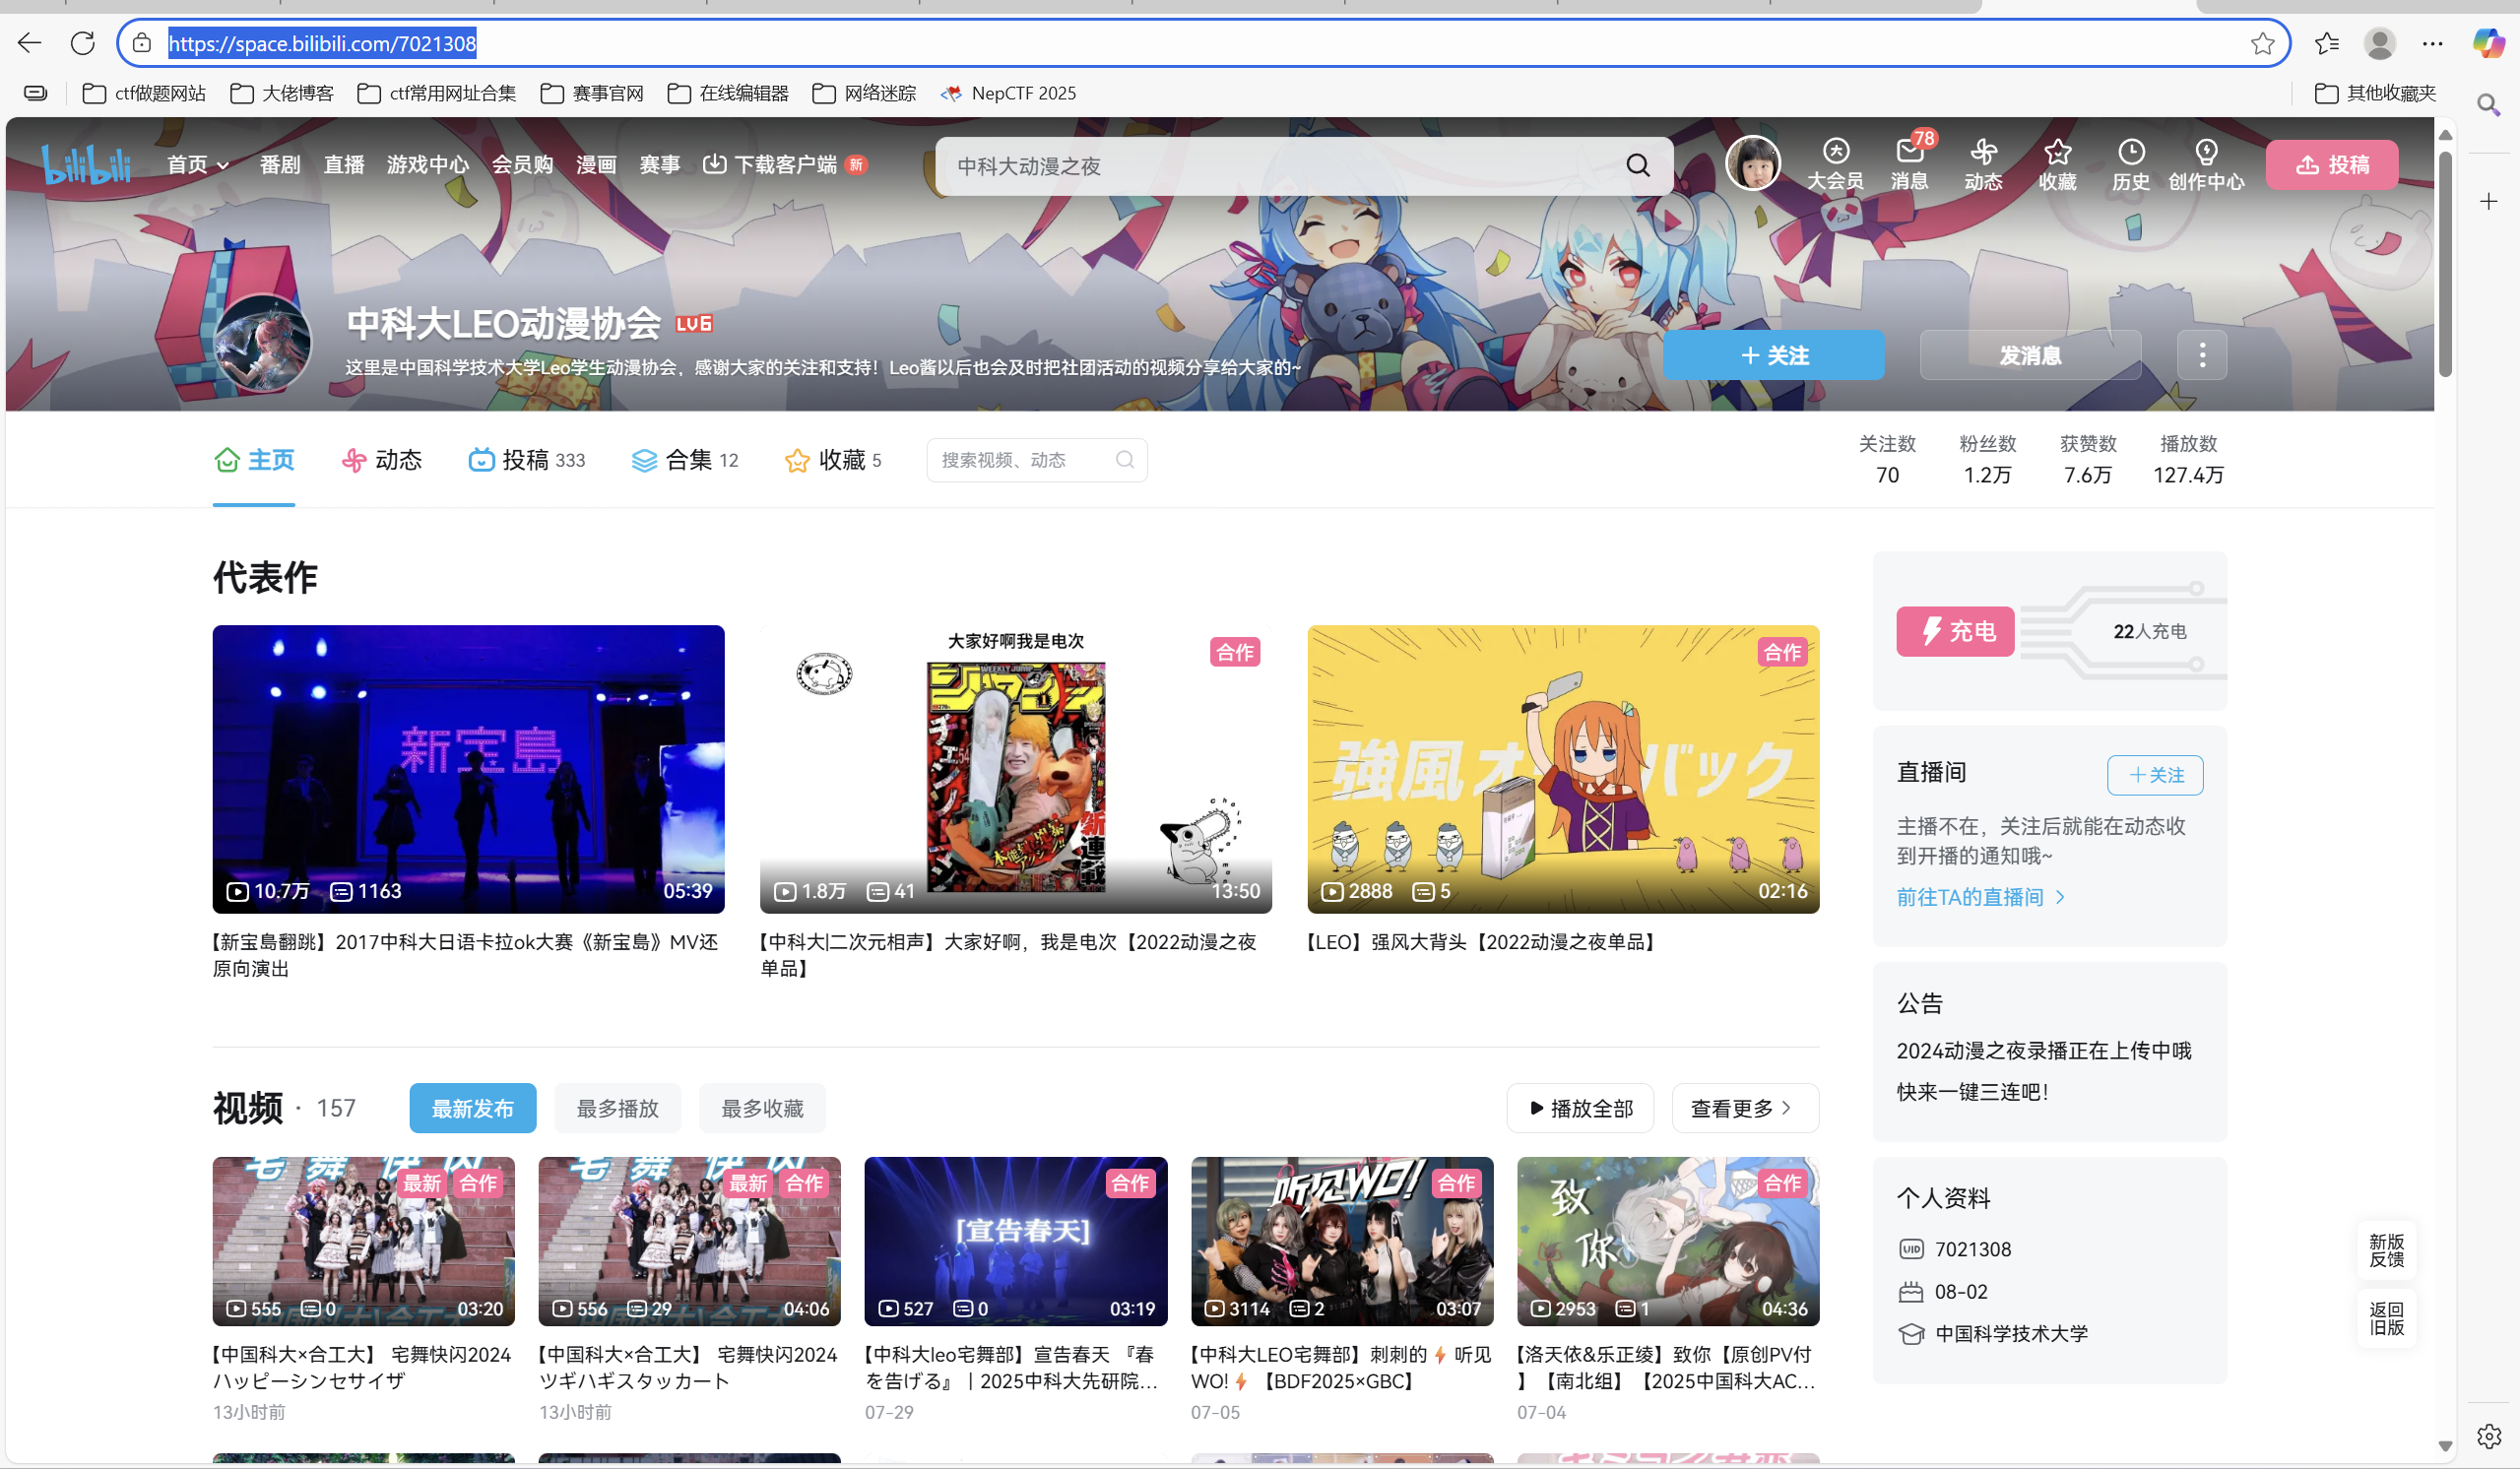
Task: Open the Copilot icon
Action: click(x=2488, y=43)
